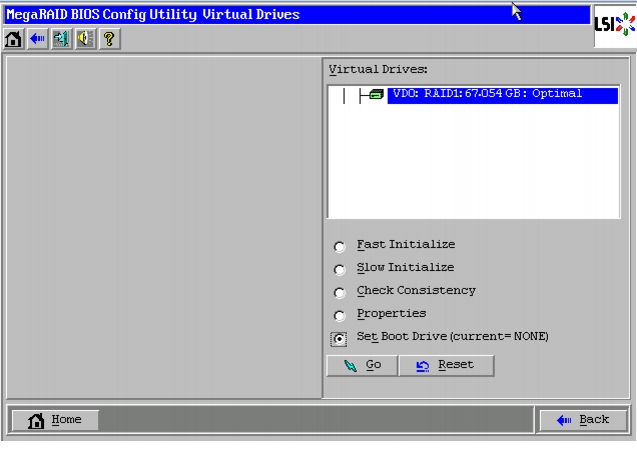The width and height of the screenshot is (637, 455).
Task: Choose the Check Consistency option
Action: pos(339,292)
